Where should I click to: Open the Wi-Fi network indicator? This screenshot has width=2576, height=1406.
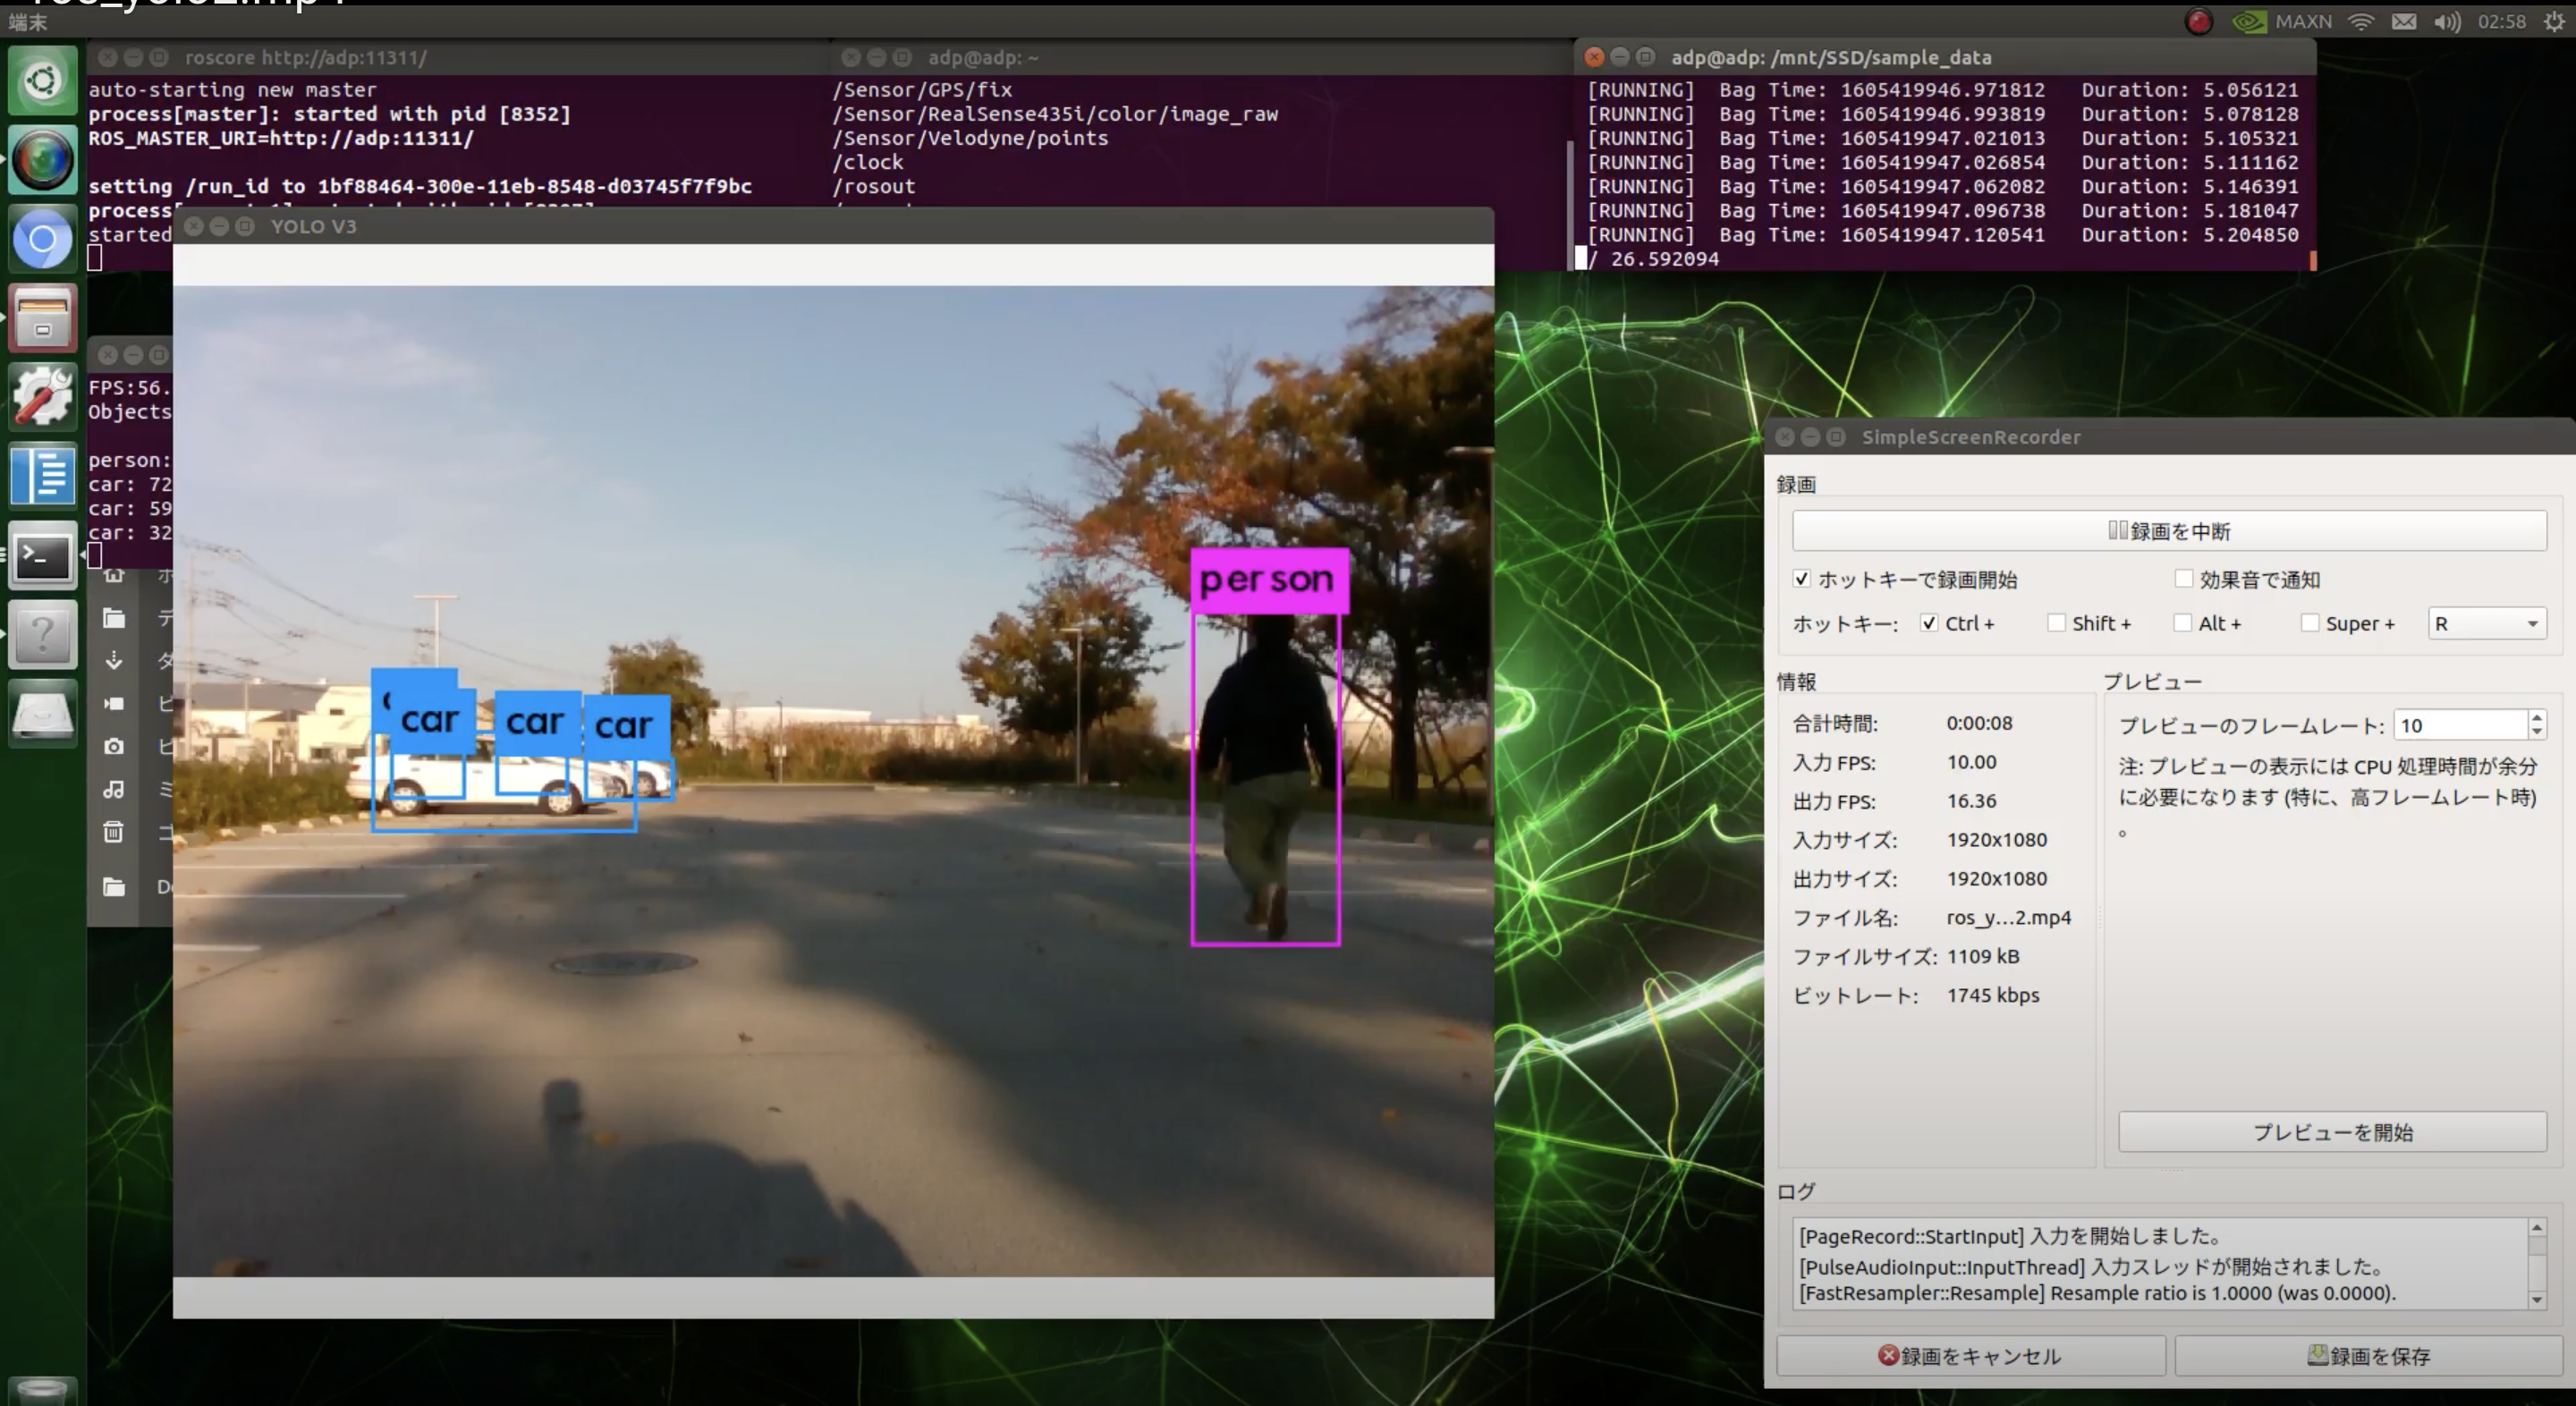pyautogui.click(x=2360, y=22)
